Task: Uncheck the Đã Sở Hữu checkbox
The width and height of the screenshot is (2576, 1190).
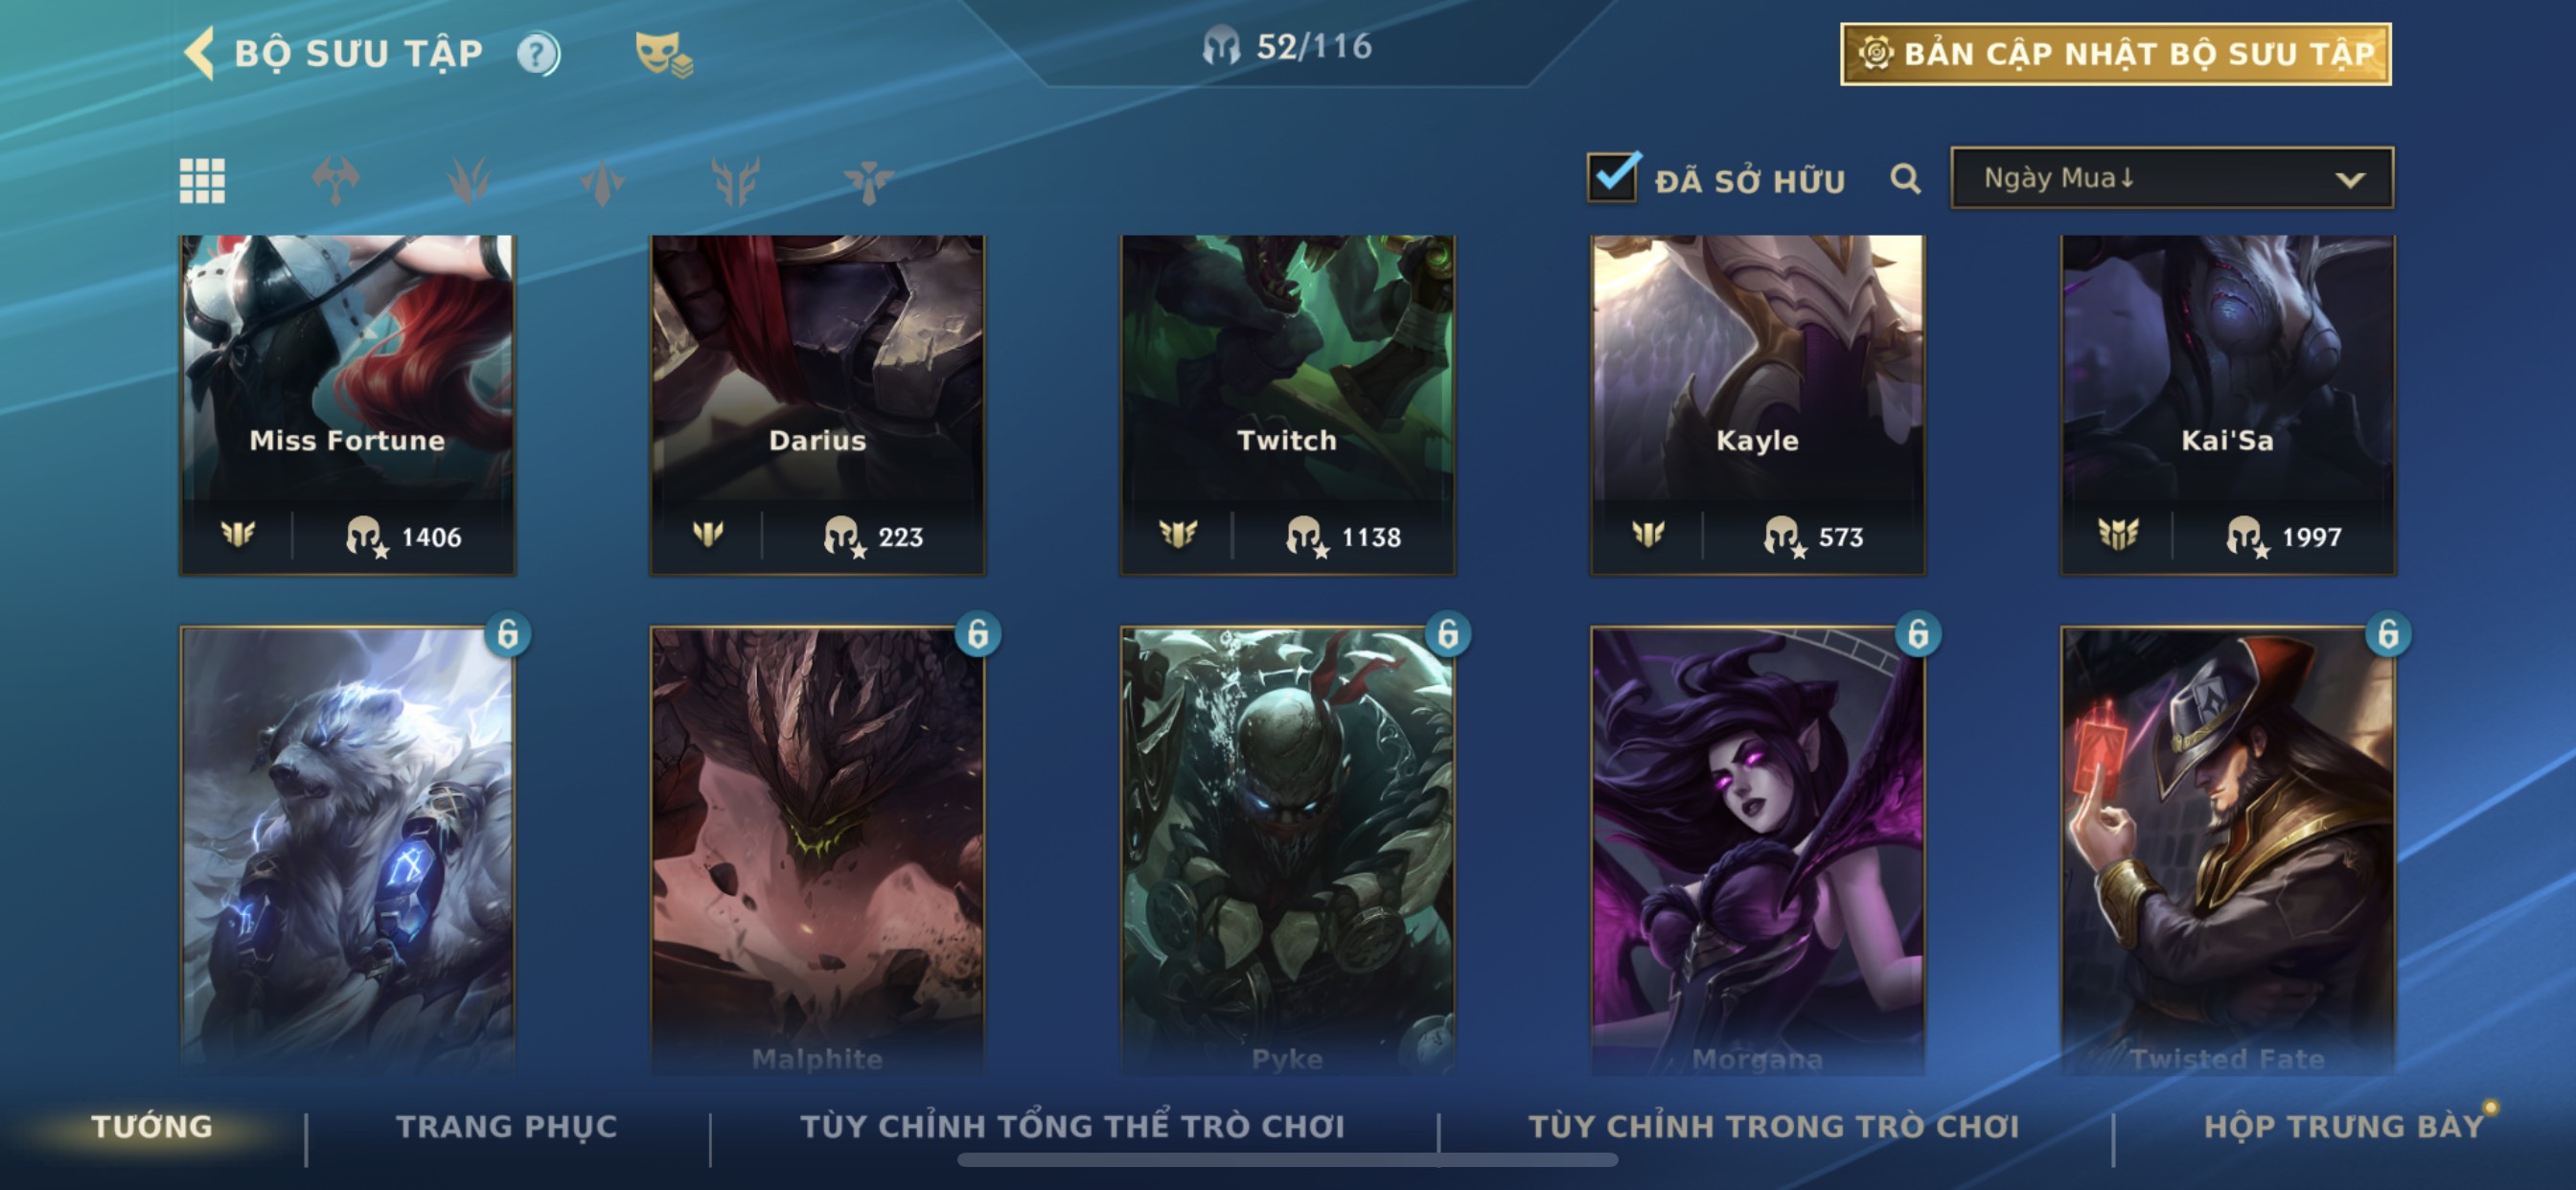Action: click(1613, 177)
